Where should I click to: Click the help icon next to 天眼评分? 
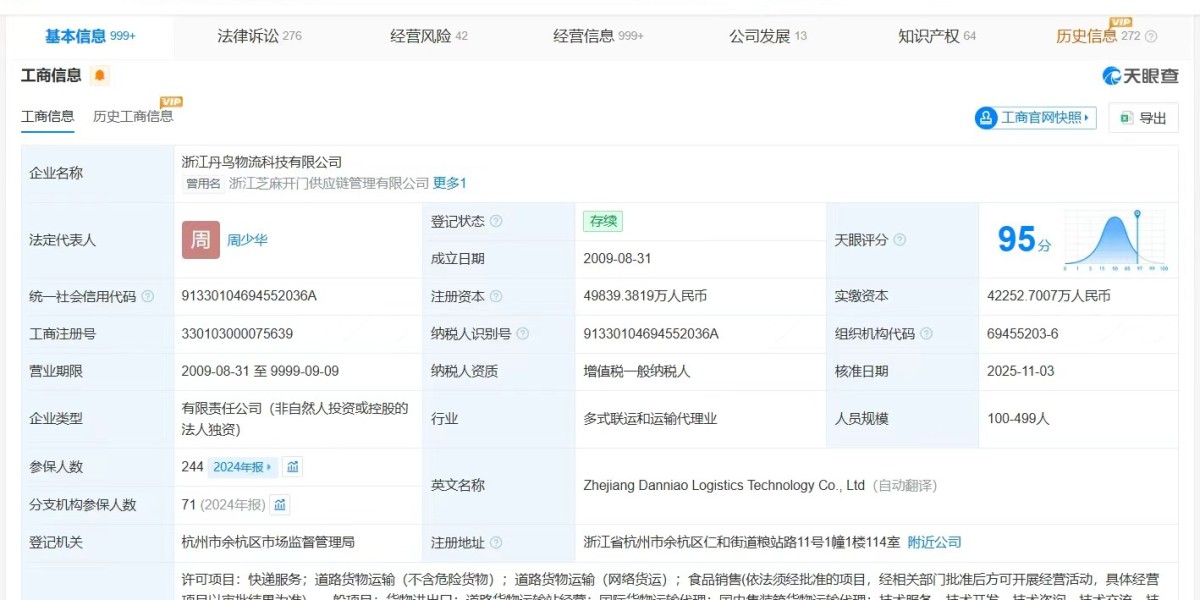[x=899, y=240]
